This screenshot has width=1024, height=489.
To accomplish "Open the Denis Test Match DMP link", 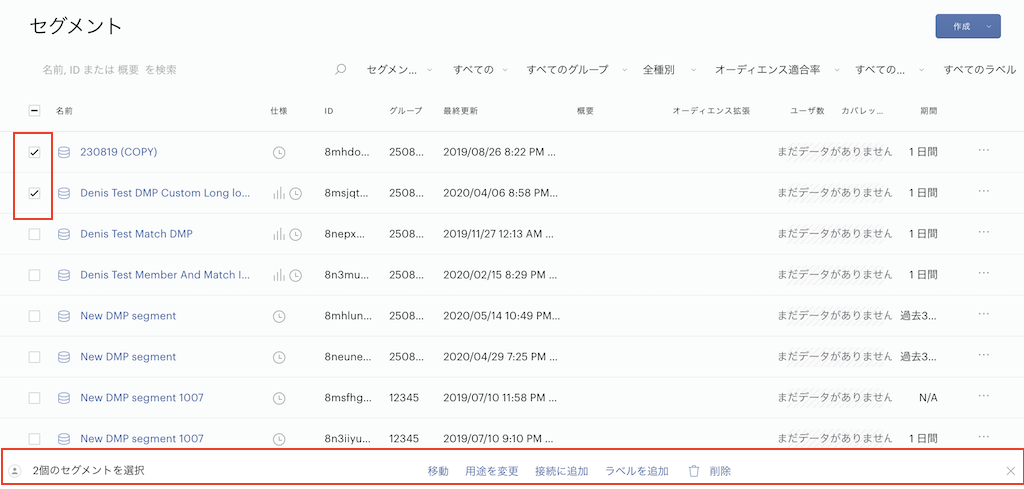I will coord(136,234).
